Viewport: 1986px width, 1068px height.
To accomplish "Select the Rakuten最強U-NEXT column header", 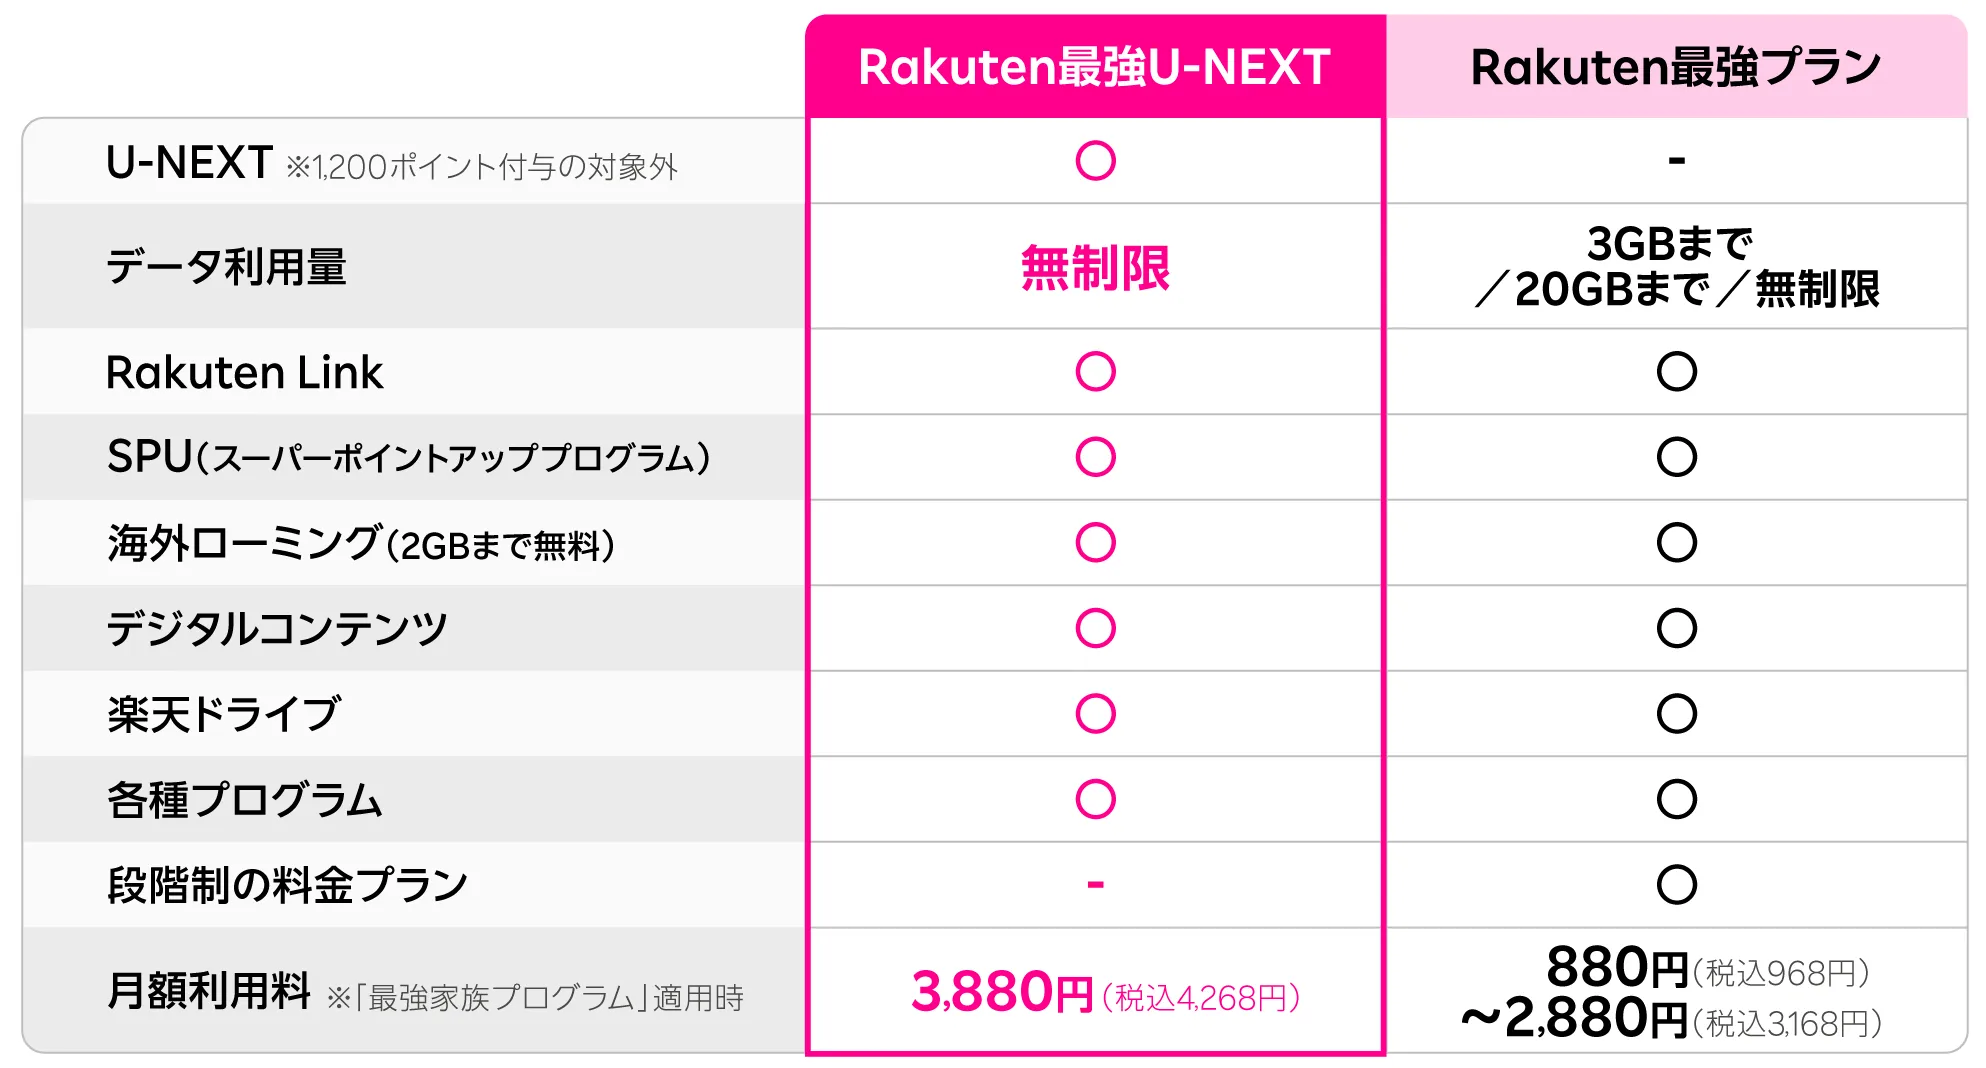I will coord(1095,68).
